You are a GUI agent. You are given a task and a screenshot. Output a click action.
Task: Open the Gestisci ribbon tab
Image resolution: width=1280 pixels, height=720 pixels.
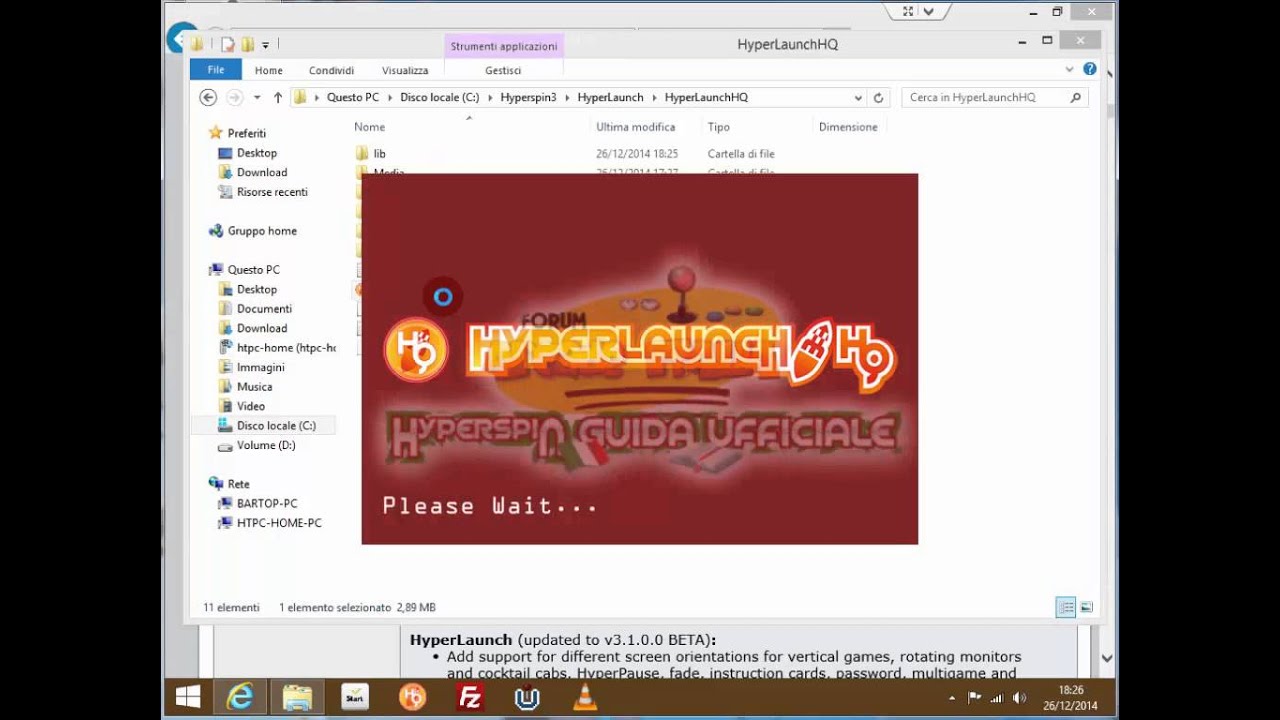click(503, 70)
